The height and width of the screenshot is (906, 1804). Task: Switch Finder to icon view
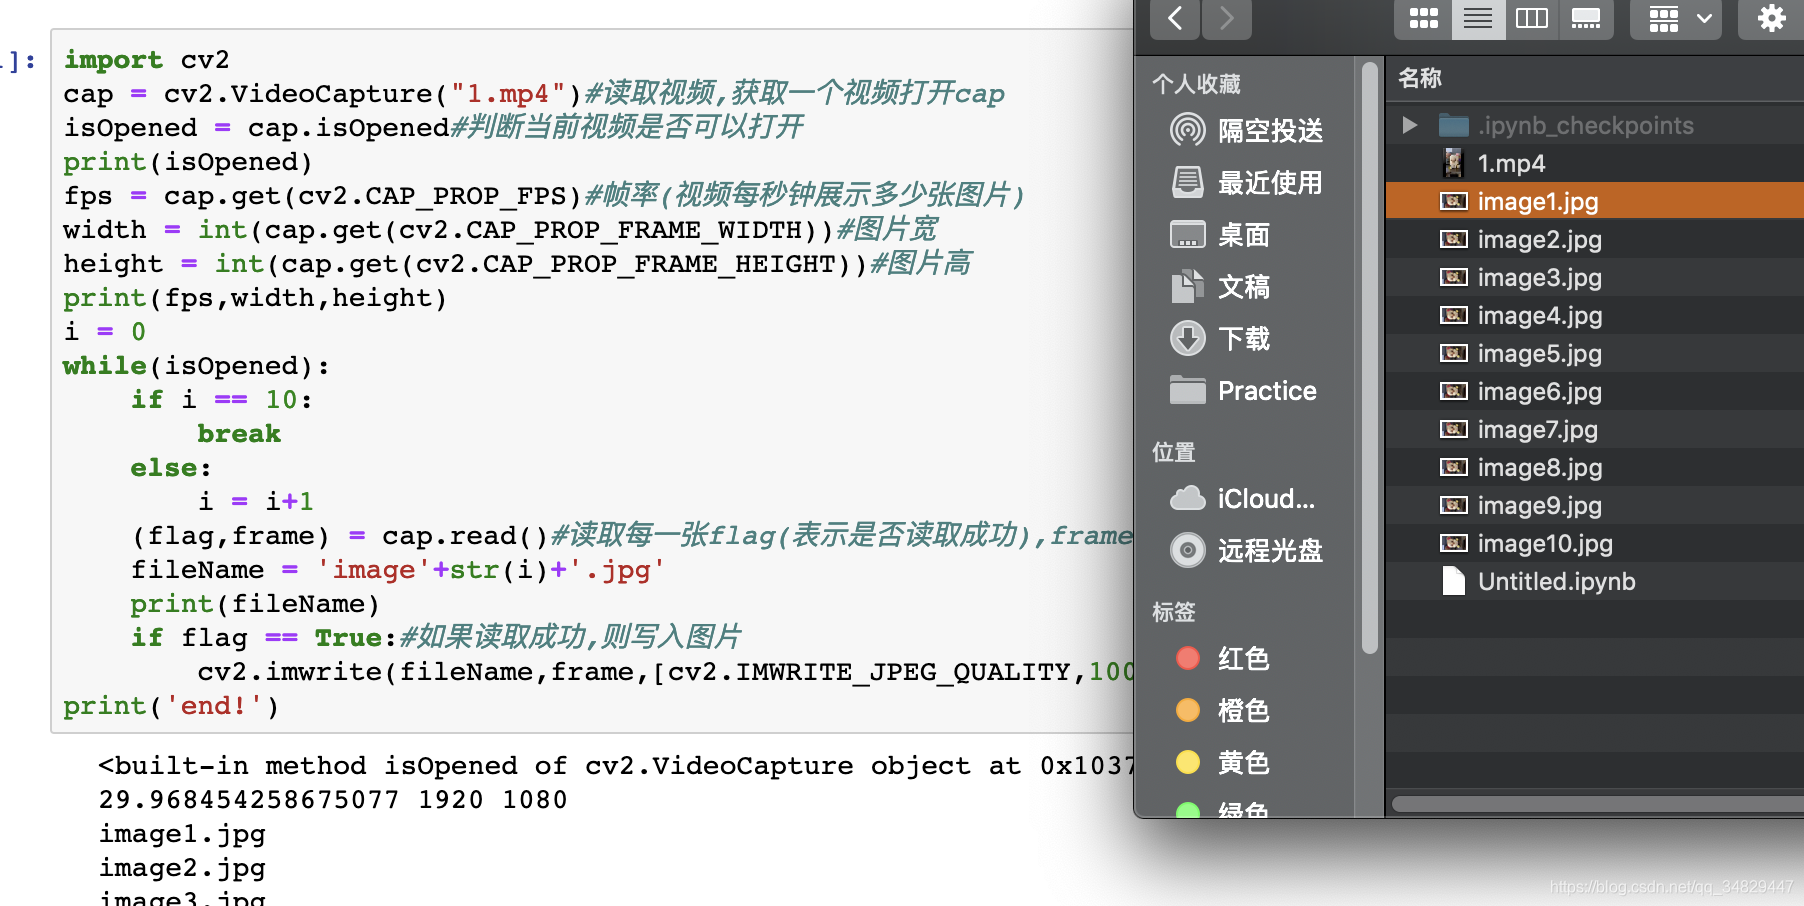(x=1423, y=18)
